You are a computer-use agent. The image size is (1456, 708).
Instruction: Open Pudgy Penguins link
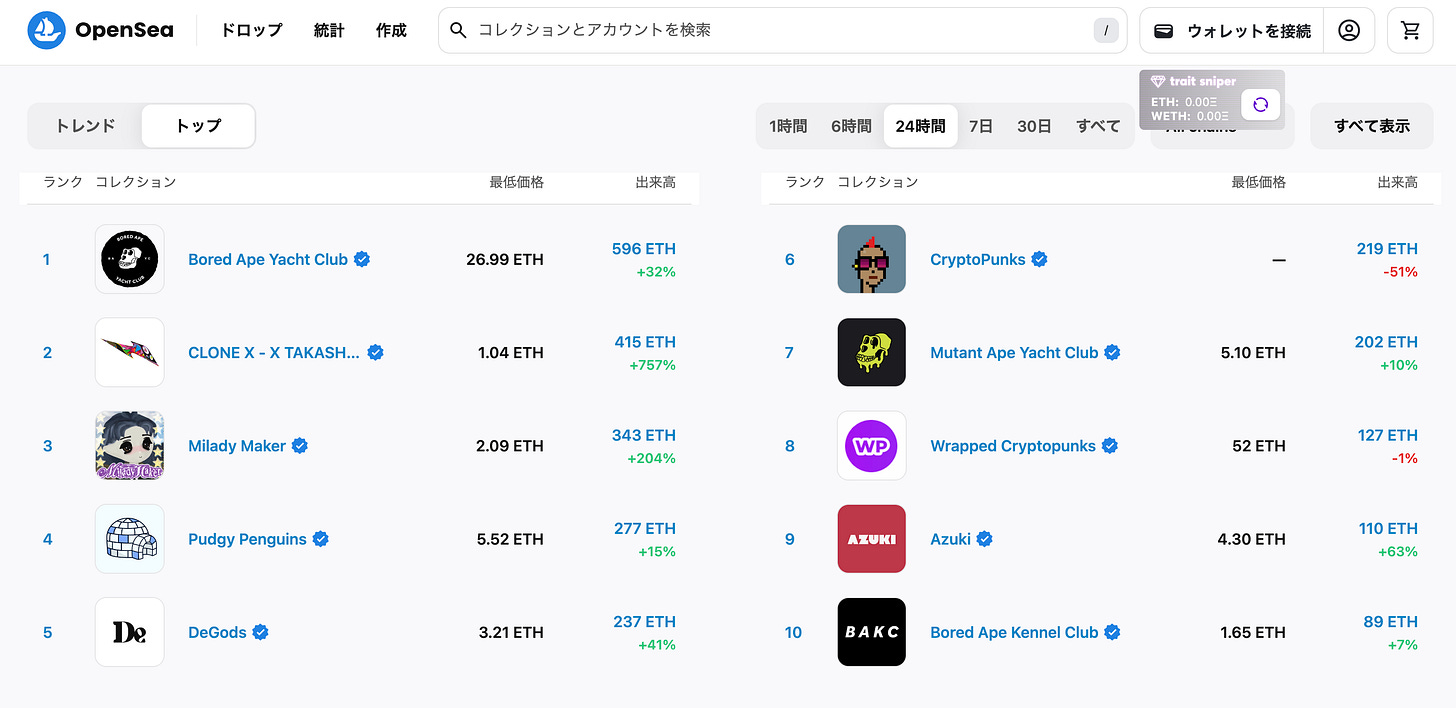(247, 539)
